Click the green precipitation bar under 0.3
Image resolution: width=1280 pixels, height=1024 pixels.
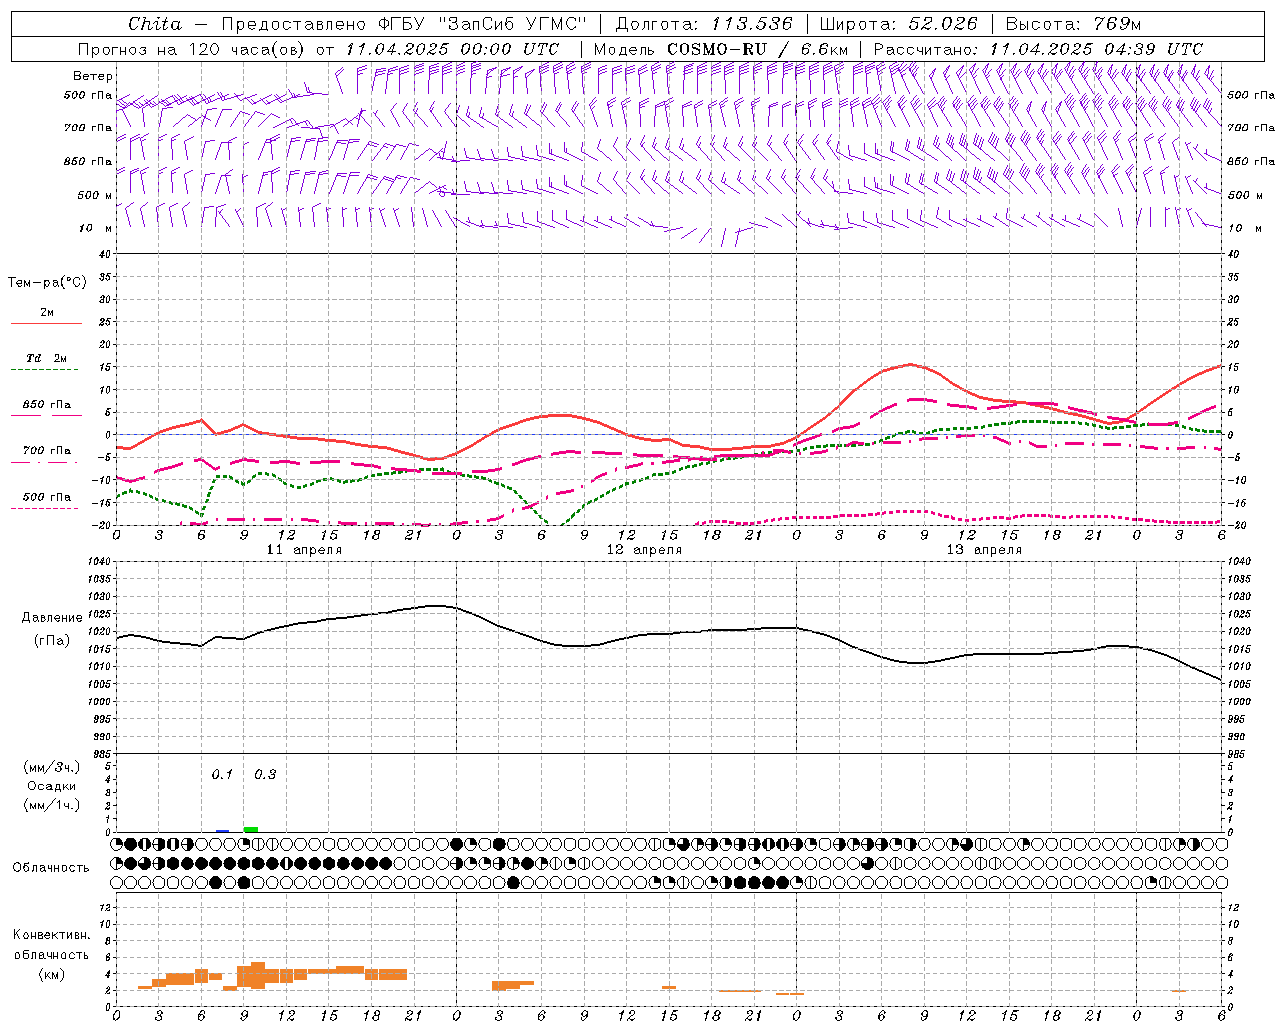pyautogui.click(x=251, y=829)
